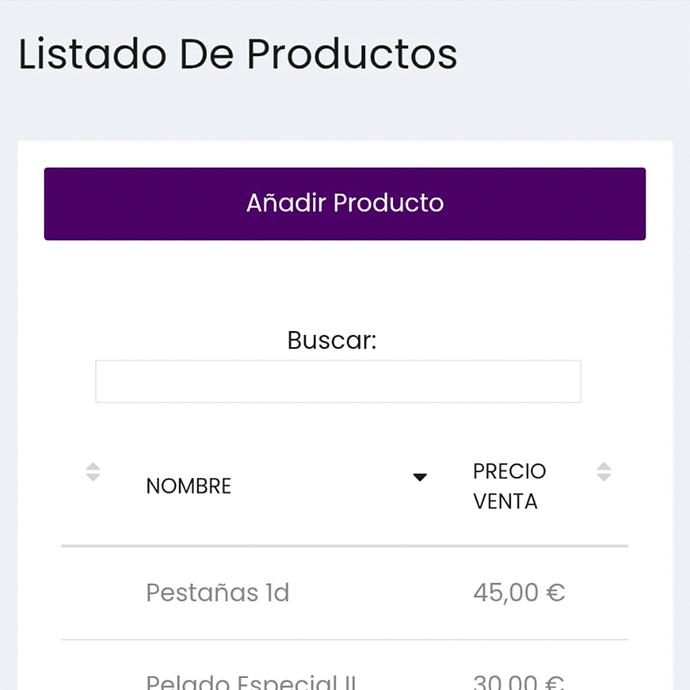Viewport: 690px width, 690px height.
Task: Sort the table by NOMBRE header text
Action: coord(188,486)
